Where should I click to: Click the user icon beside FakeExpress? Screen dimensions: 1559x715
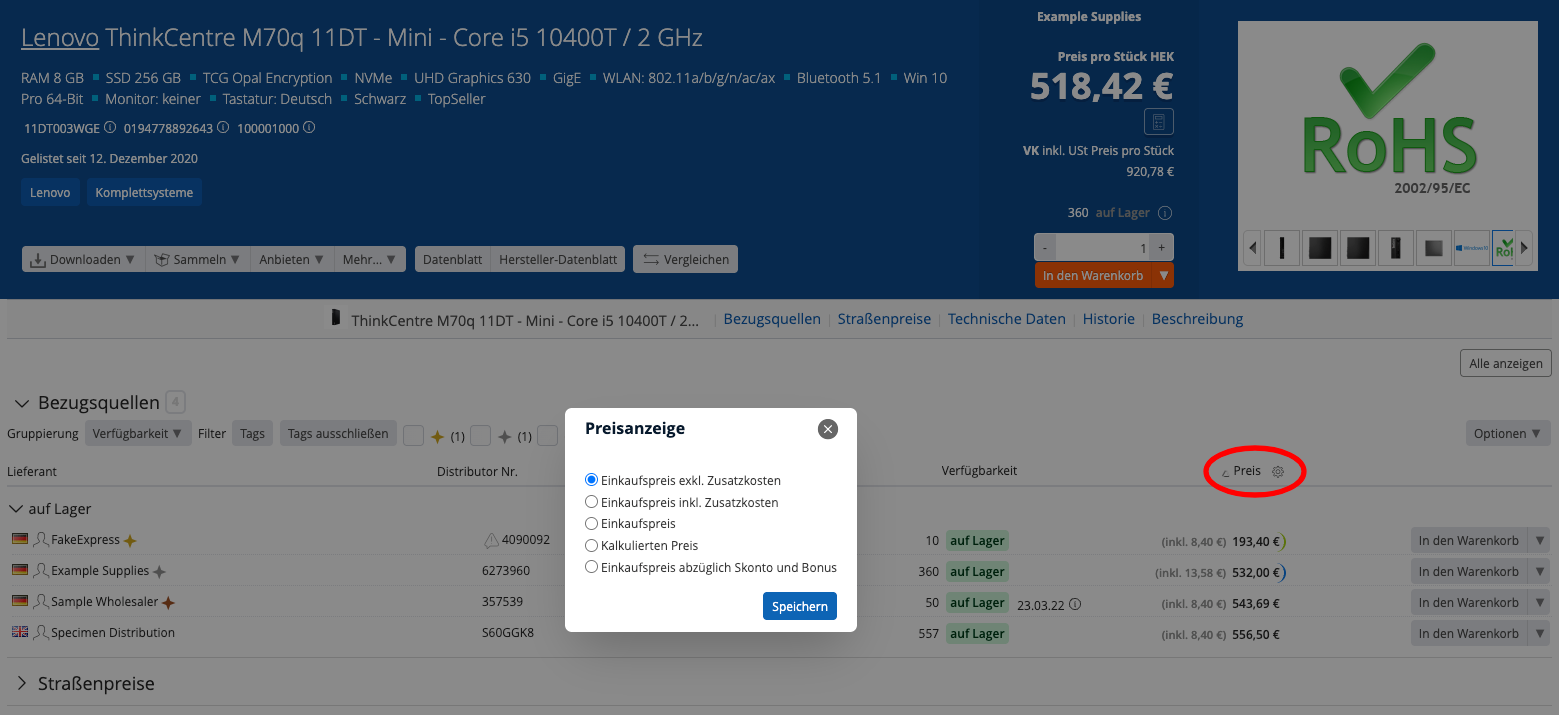(41, 540)
